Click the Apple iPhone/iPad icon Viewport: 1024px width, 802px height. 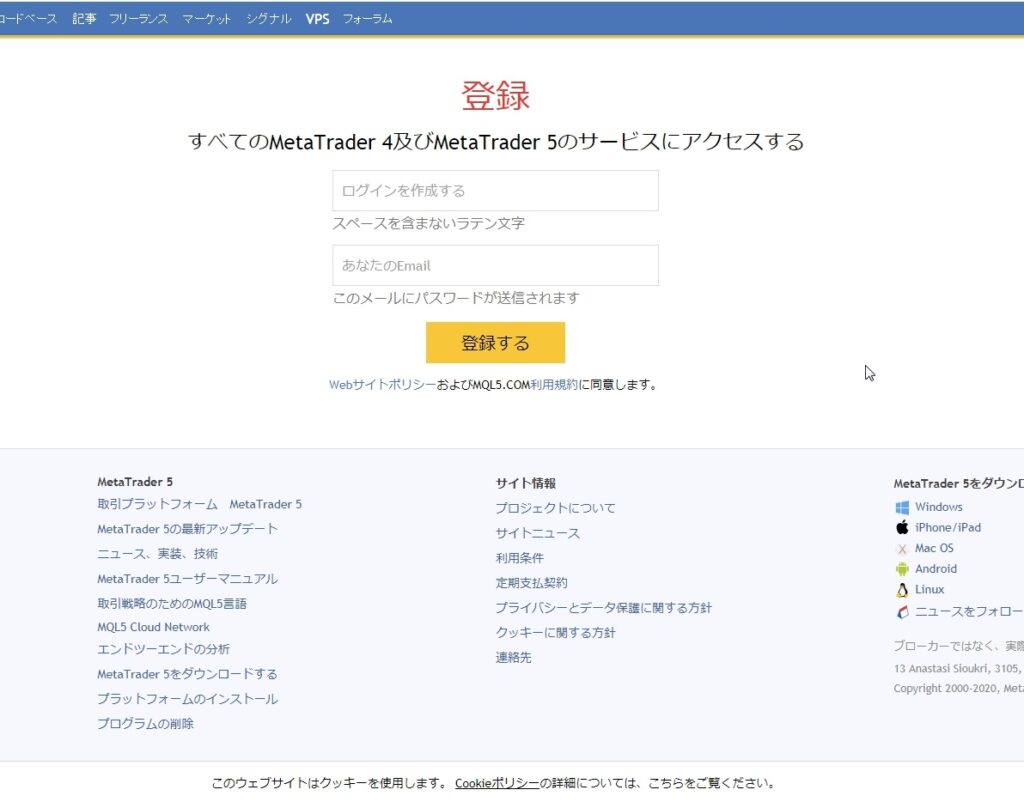902,527
